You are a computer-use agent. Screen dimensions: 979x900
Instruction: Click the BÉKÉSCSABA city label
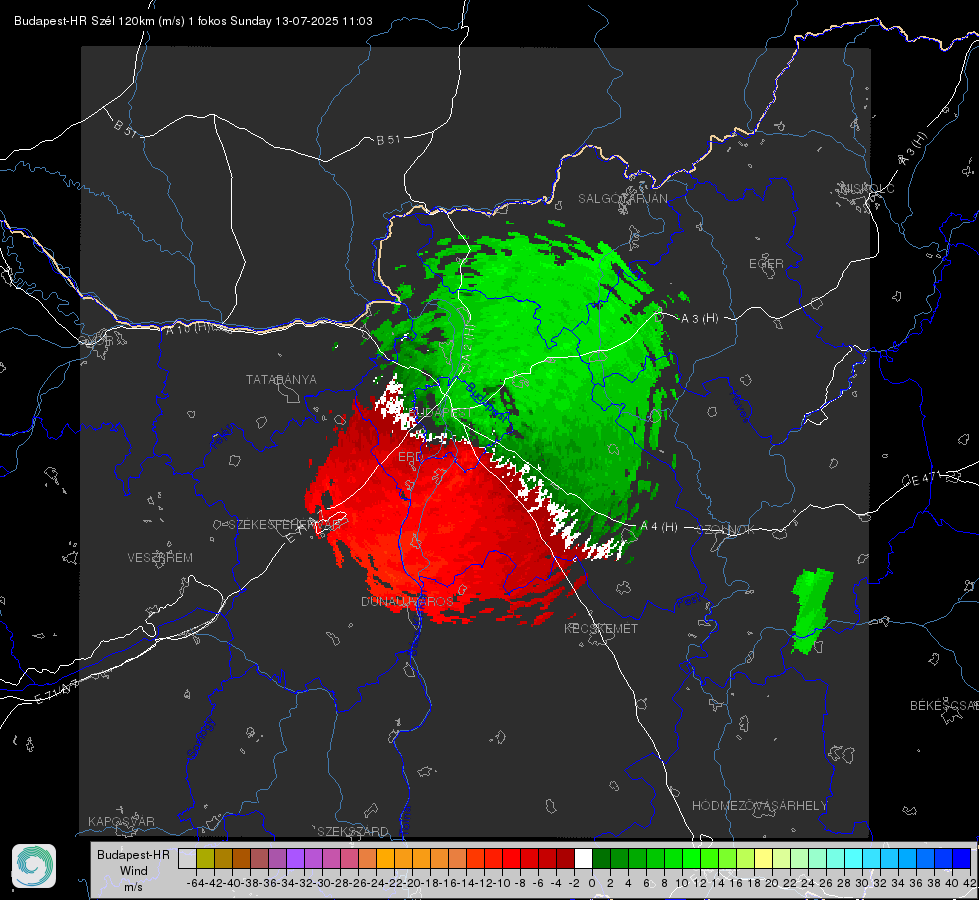click(x=944, y=705)
